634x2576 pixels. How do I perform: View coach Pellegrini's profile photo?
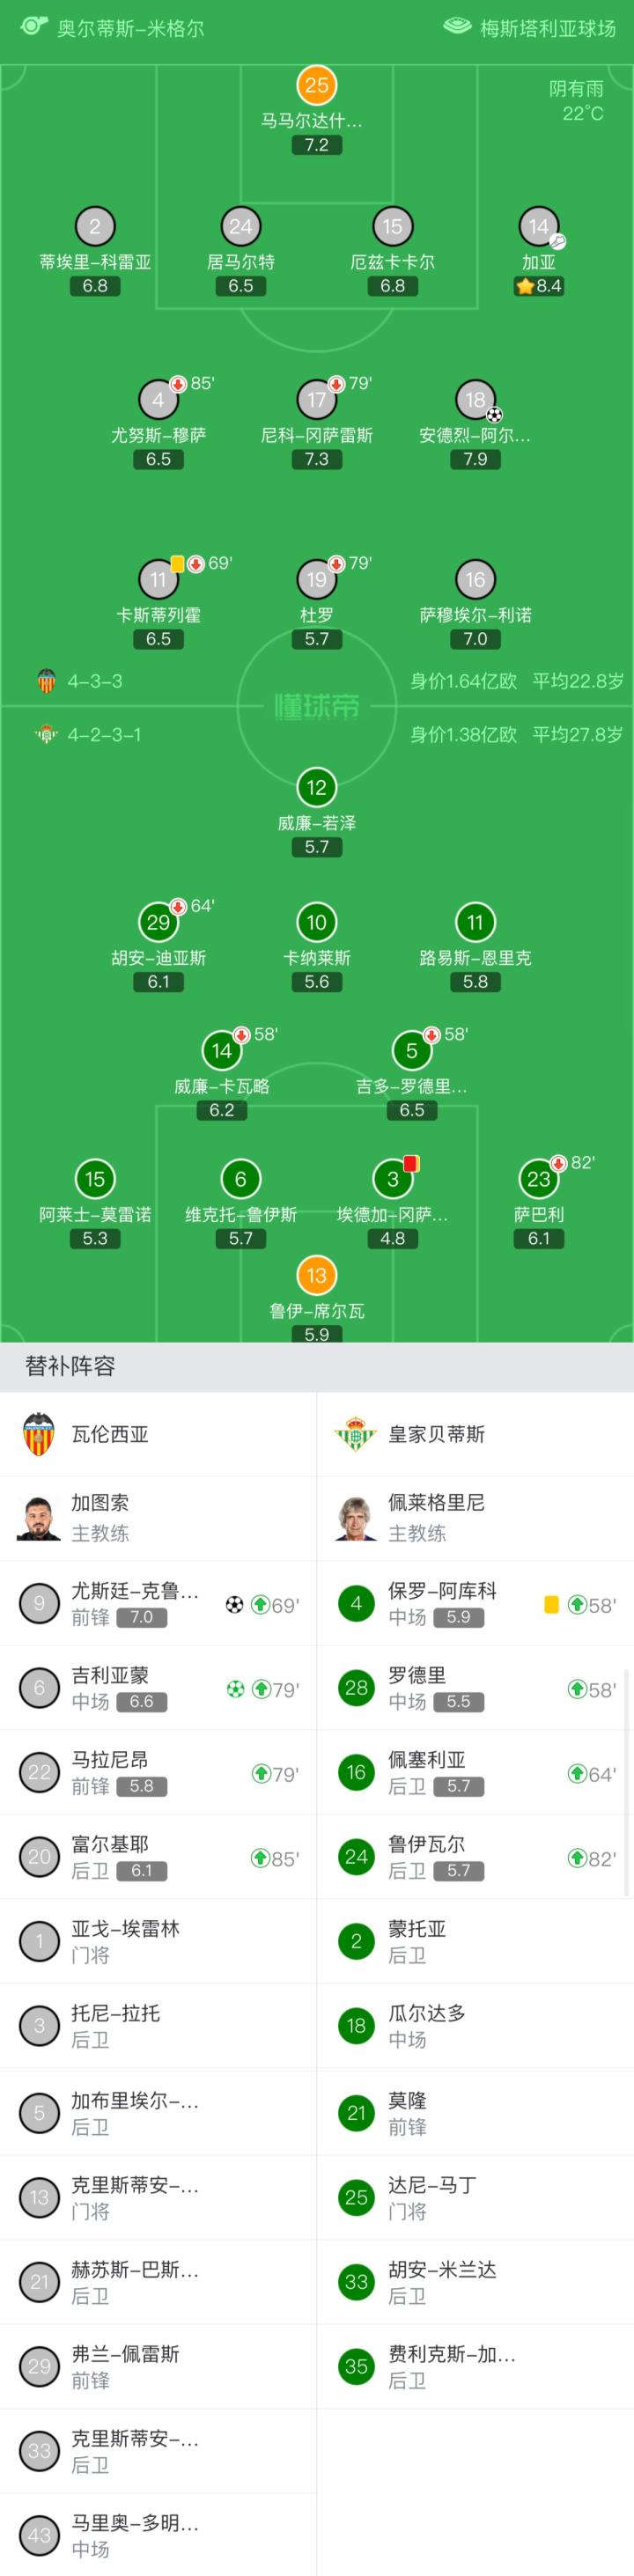click(355, 1518)
